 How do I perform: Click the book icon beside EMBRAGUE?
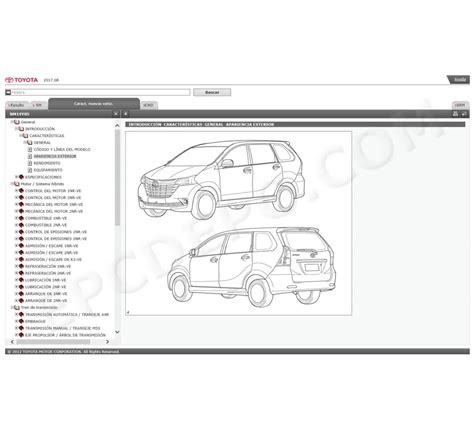coord(21,321)
